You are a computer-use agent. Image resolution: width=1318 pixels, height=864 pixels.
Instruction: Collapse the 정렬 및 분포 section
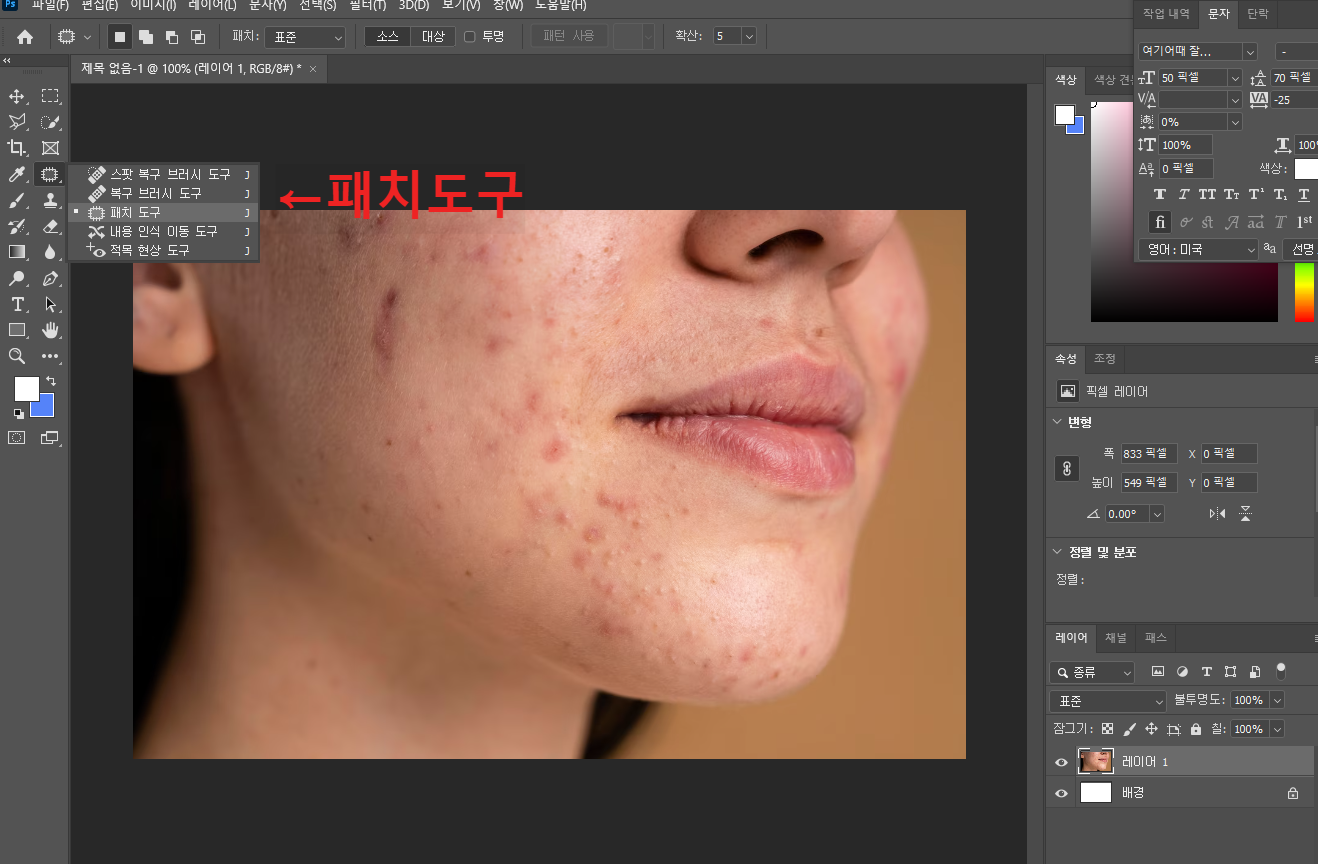click(x=1057, y=552)
